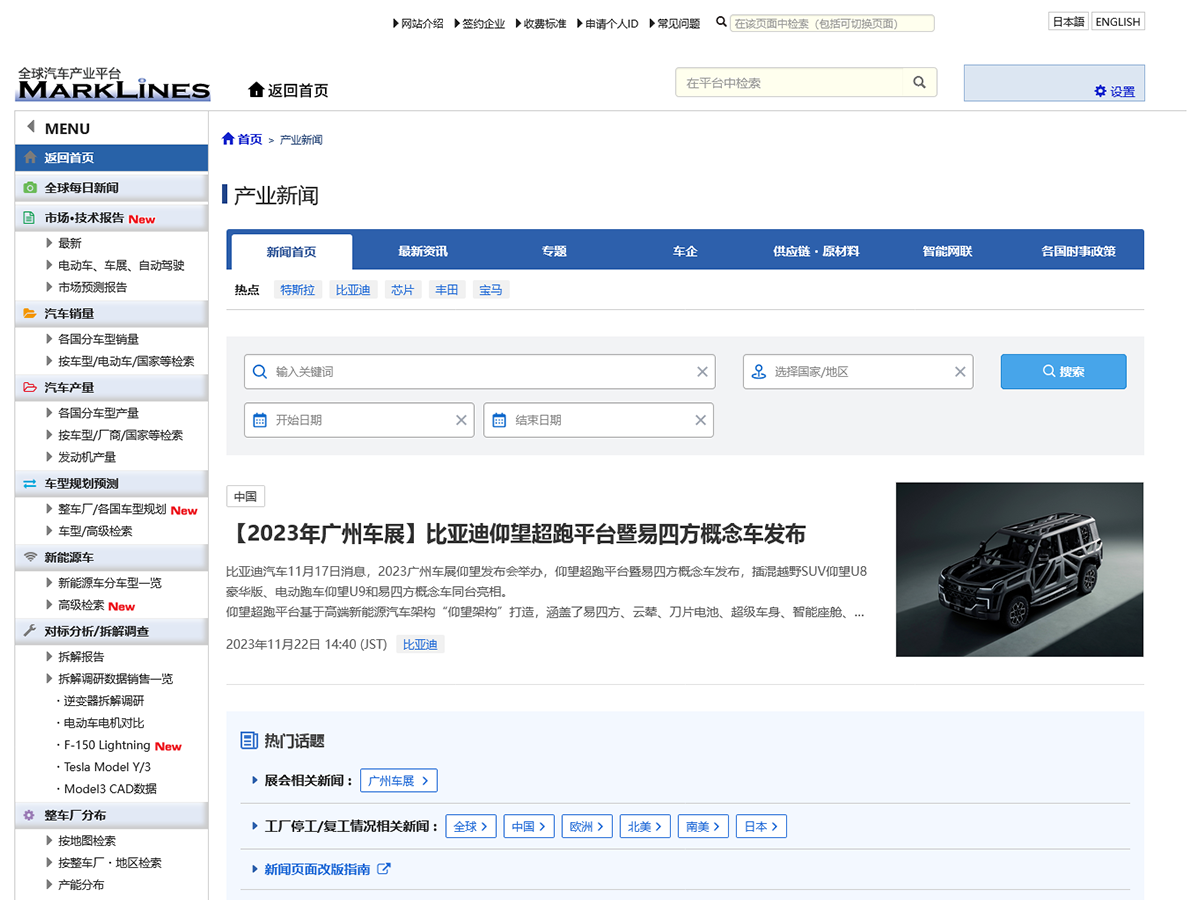Screen dimensions: 1200x900
Task: Click the wrench icon beside 对标分析/拆解调查
Action: coord(30,631)
